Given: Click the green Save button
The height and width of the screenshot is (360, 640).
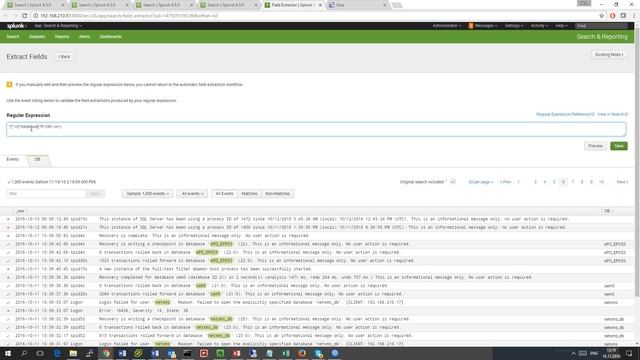Looking at the screenshot, I should click(619, 146).
